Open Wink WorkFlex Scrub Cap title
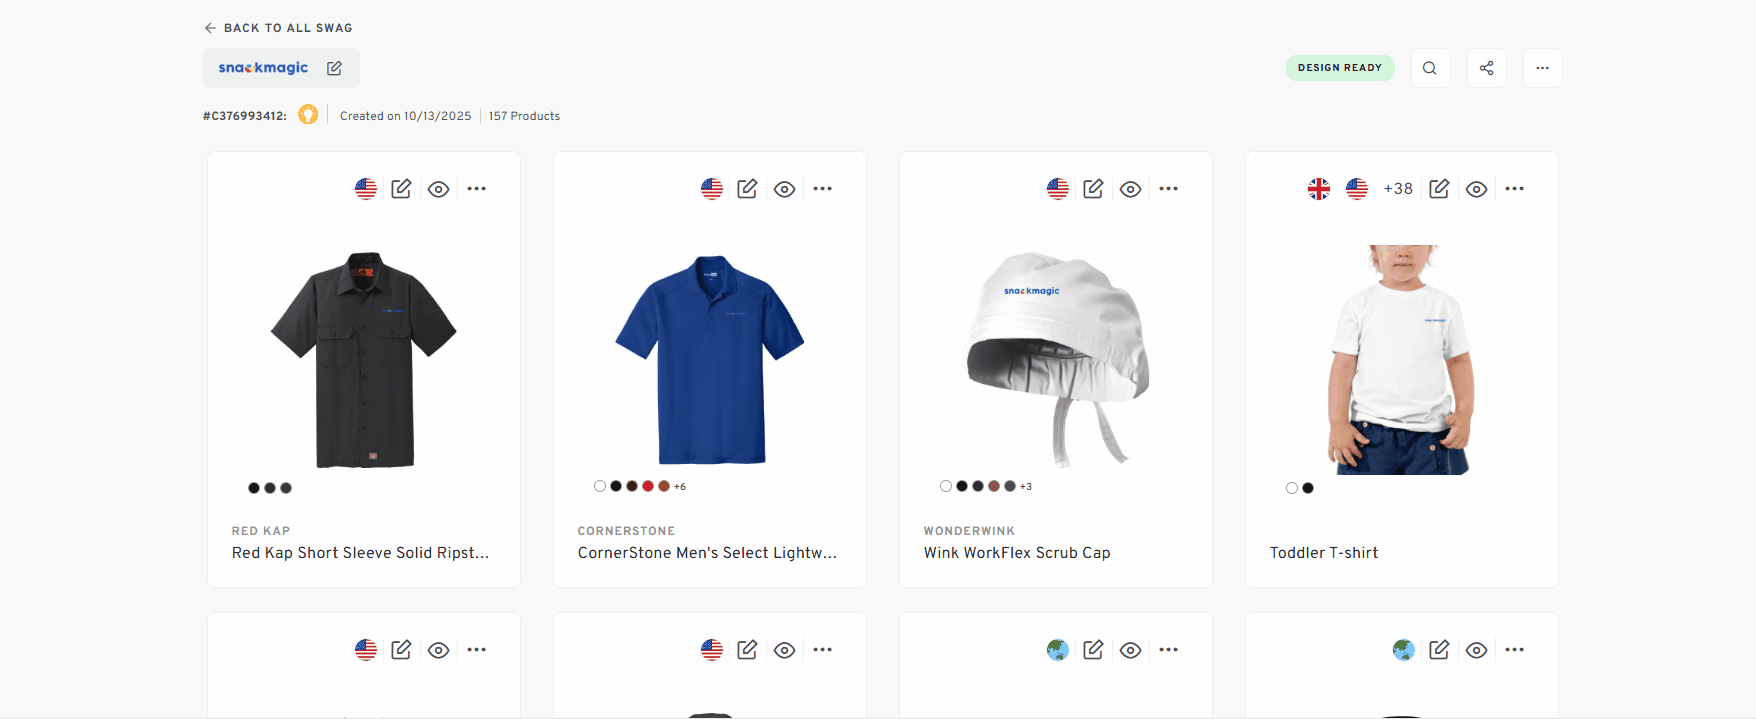 click(1017, 553)
